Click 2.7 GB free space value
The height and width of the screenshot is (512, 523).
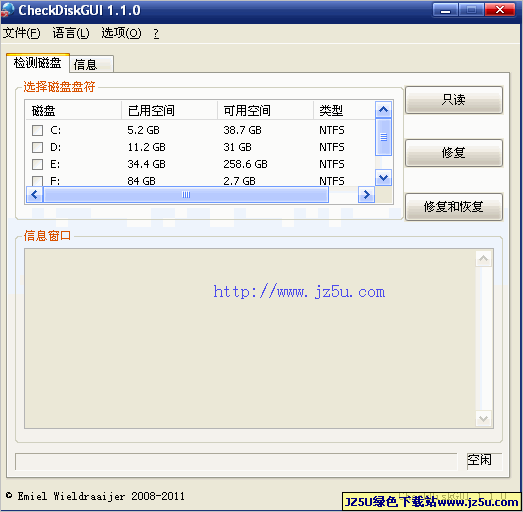click(239, 181)
